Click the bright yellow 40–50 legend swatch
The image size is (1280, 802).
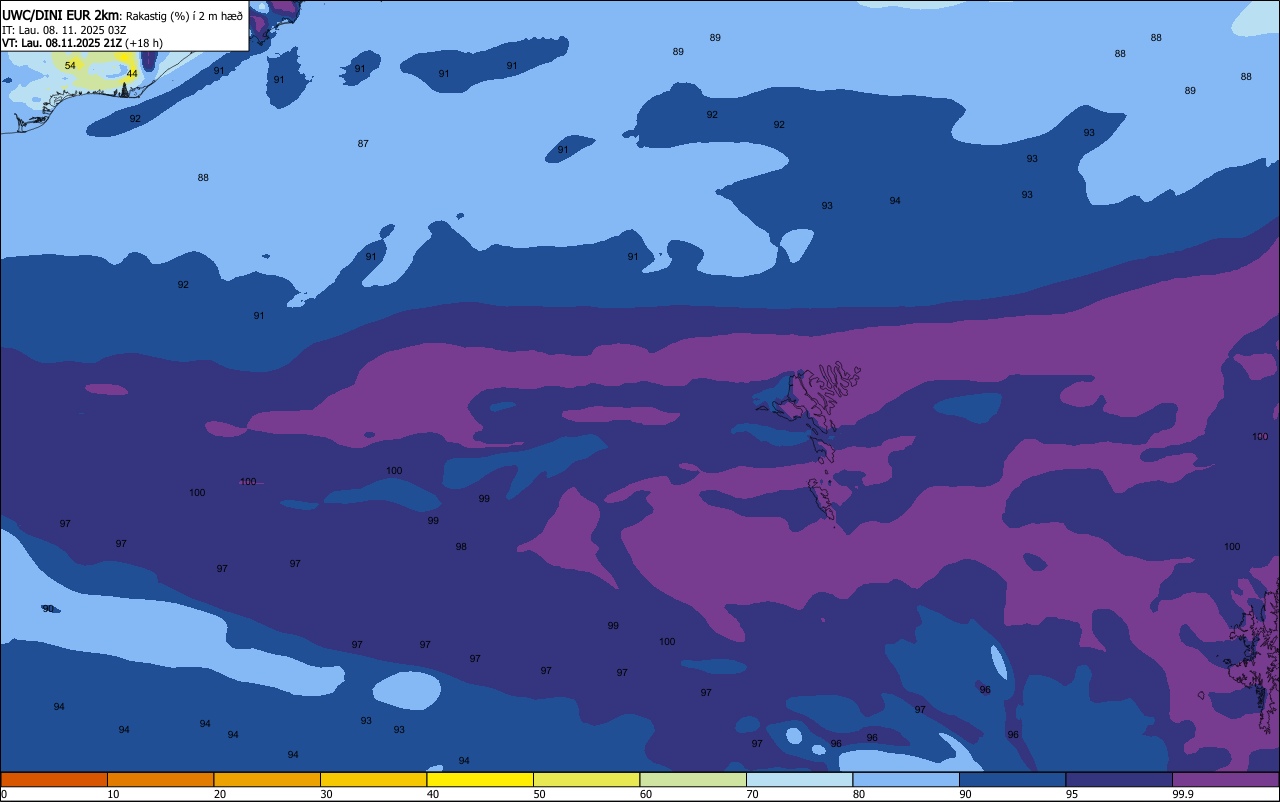[480, 779]
